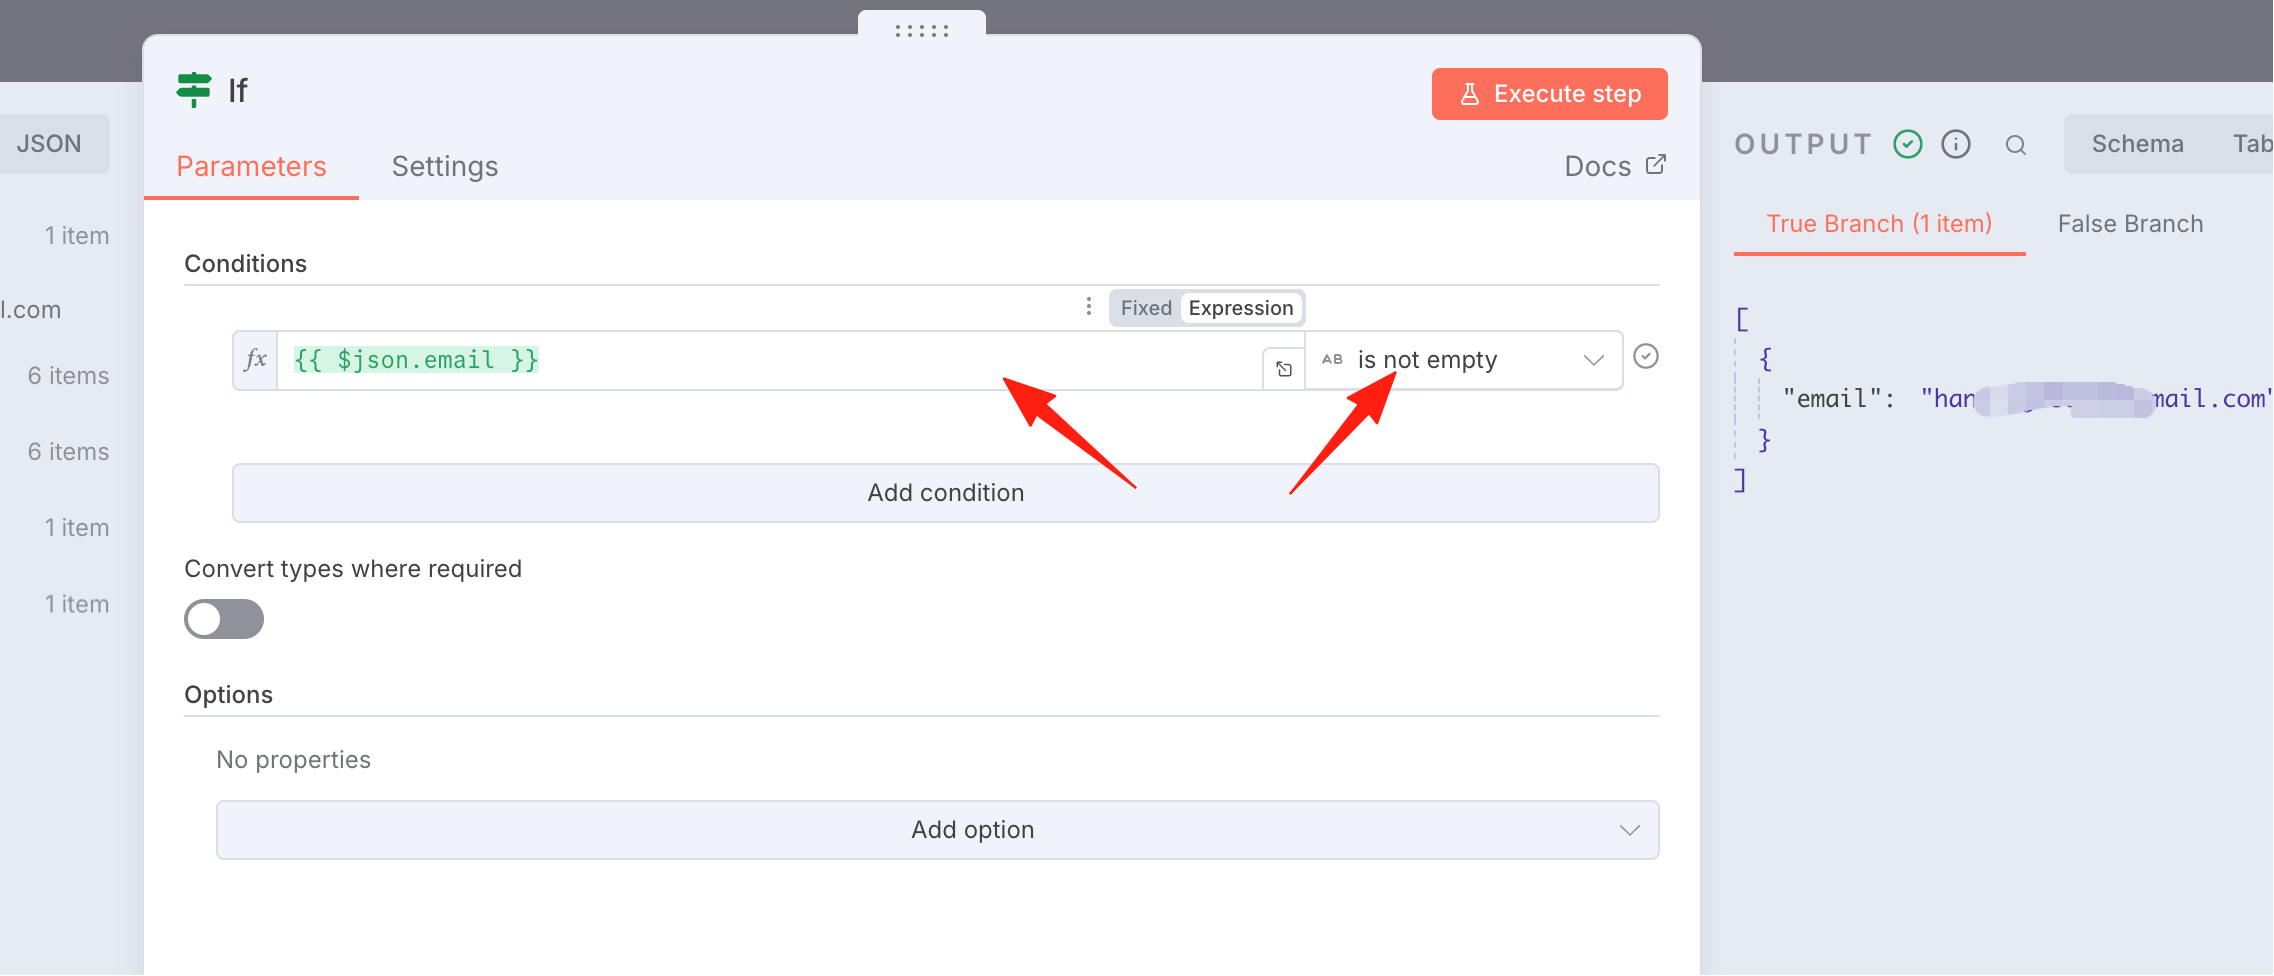Click the Add condition button
The height and width of the screenshot is (976, 2274).
click(x=946, y=493)
